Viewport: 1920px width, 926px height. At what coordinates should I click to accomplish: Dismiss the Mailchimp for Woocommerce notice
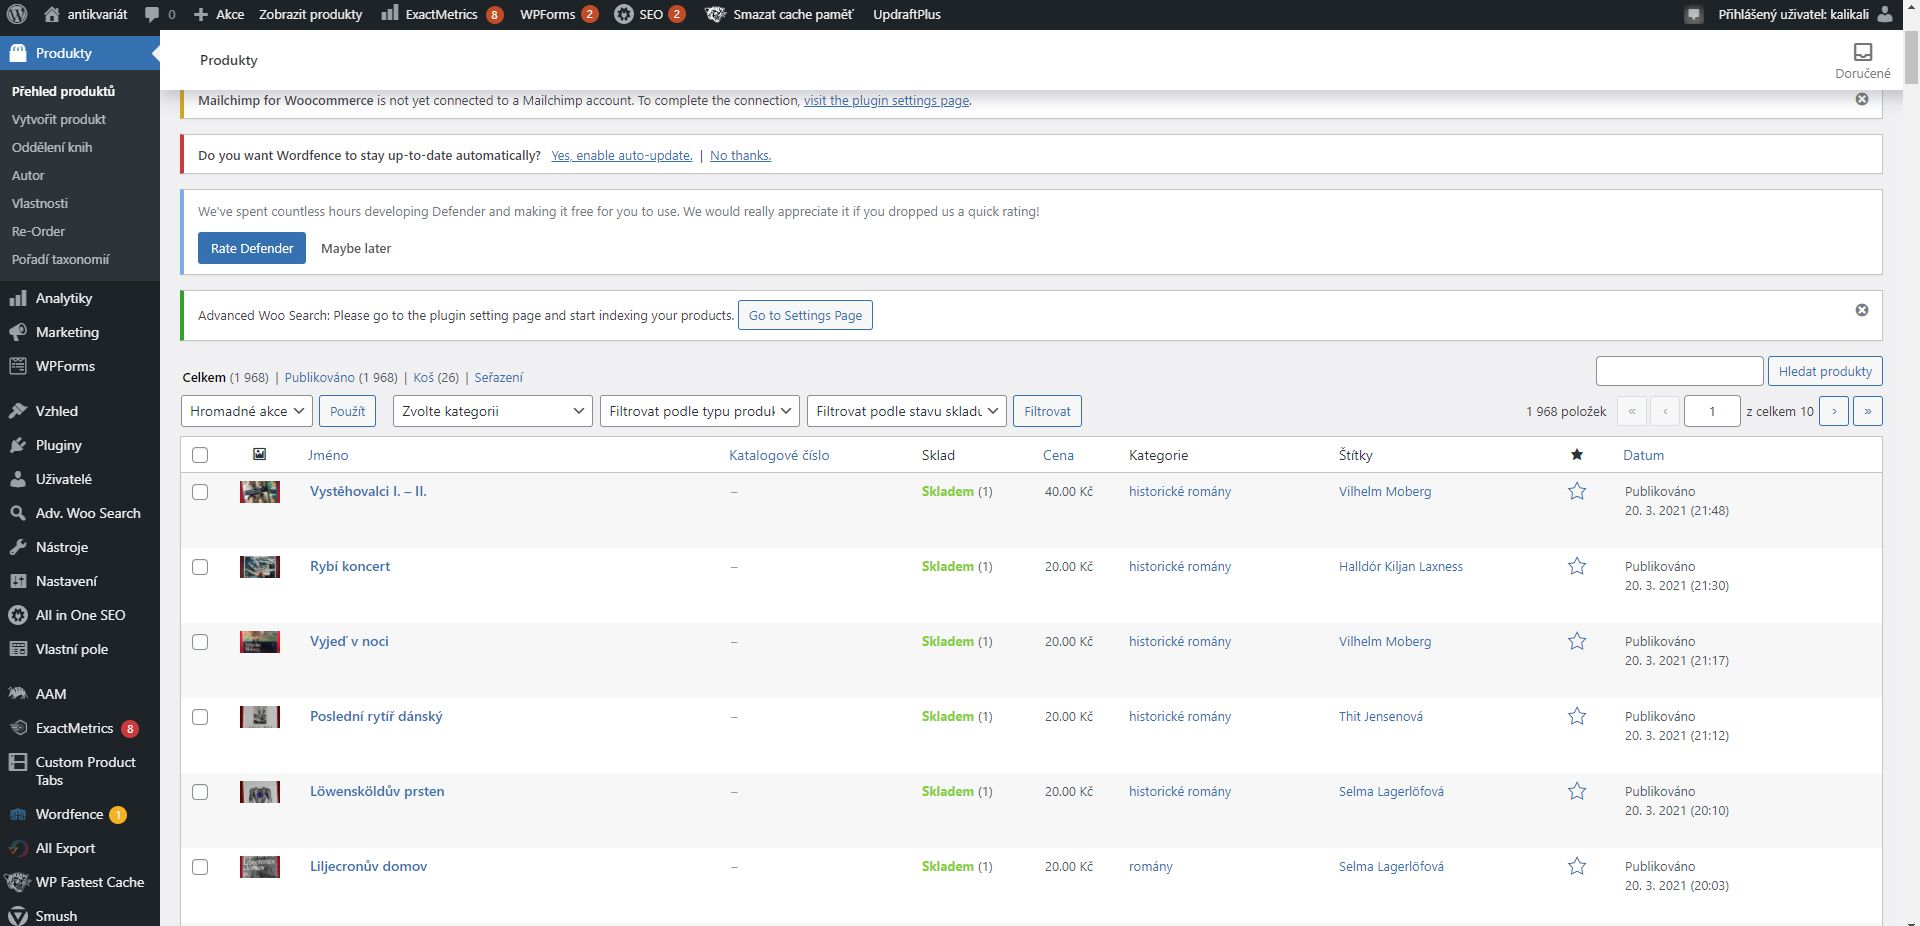pyautogui.click(x=1862, y=99)
